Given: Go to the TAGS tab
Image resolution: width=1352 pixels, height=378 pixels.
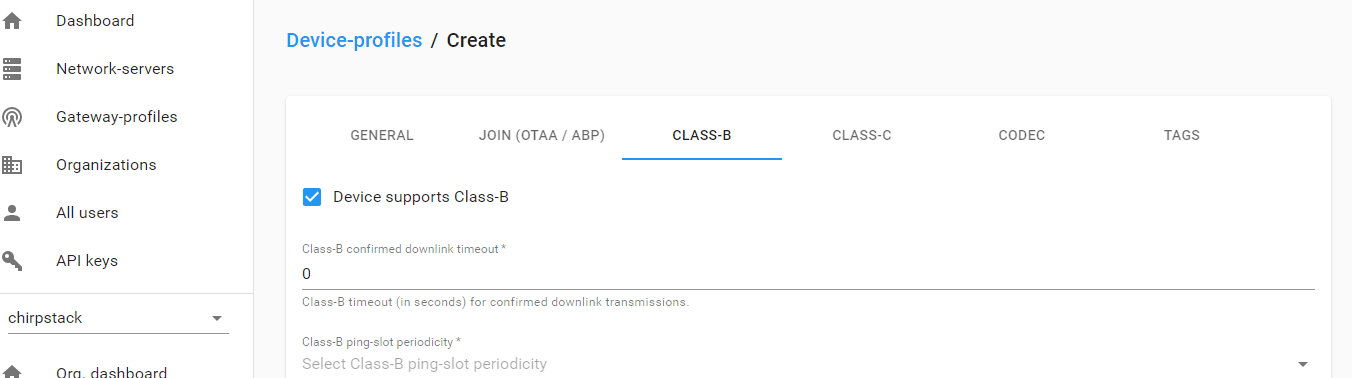Looking at the screenshot, I should point(1182,135).
